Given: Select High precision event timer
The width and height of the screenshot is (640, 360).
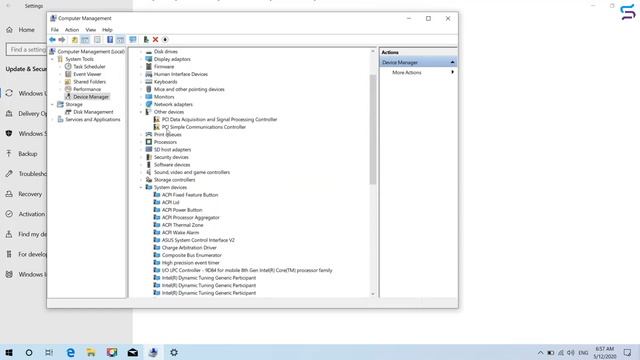Looking at the screenshot, I should [190, 263].
